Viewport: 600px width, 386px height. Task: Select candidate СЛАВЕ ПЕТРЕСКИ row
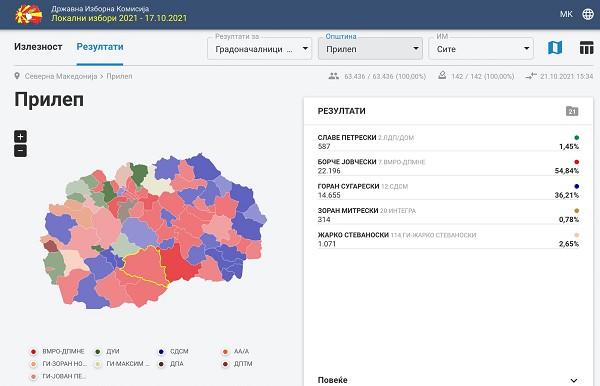pyautogui.click(x=448, y=142)
